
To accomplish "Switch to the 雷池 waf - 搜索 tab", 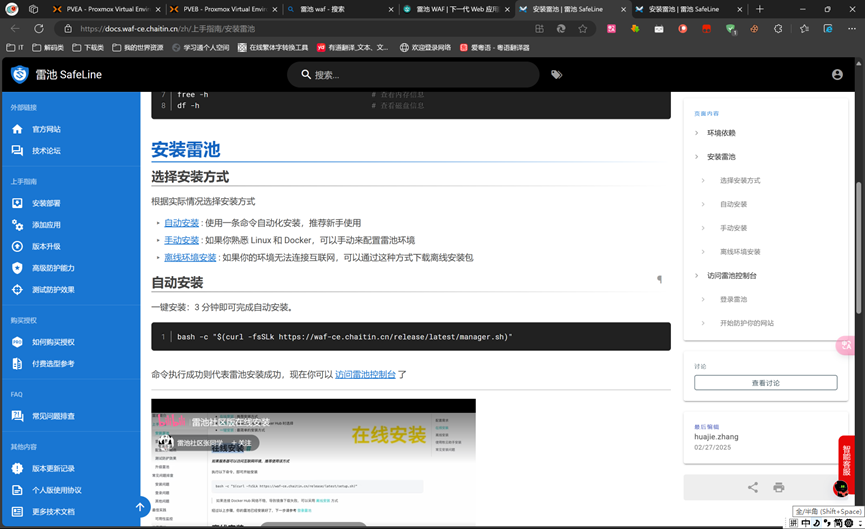I will tap(340, 9).
